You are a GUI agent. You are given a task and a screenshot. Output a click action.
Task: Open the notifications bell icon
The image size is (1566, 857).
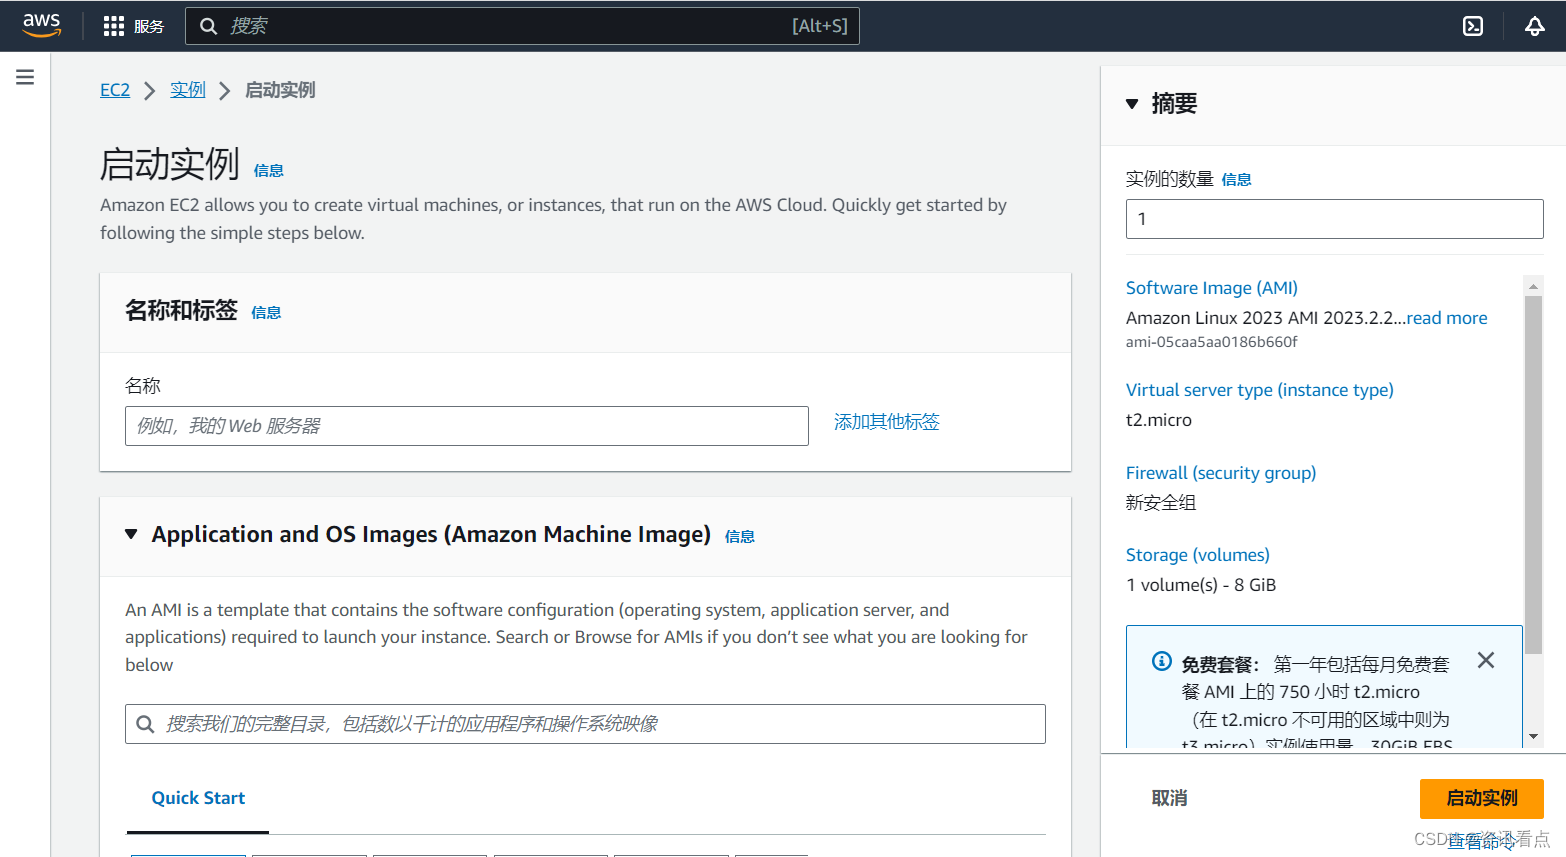1535,26
